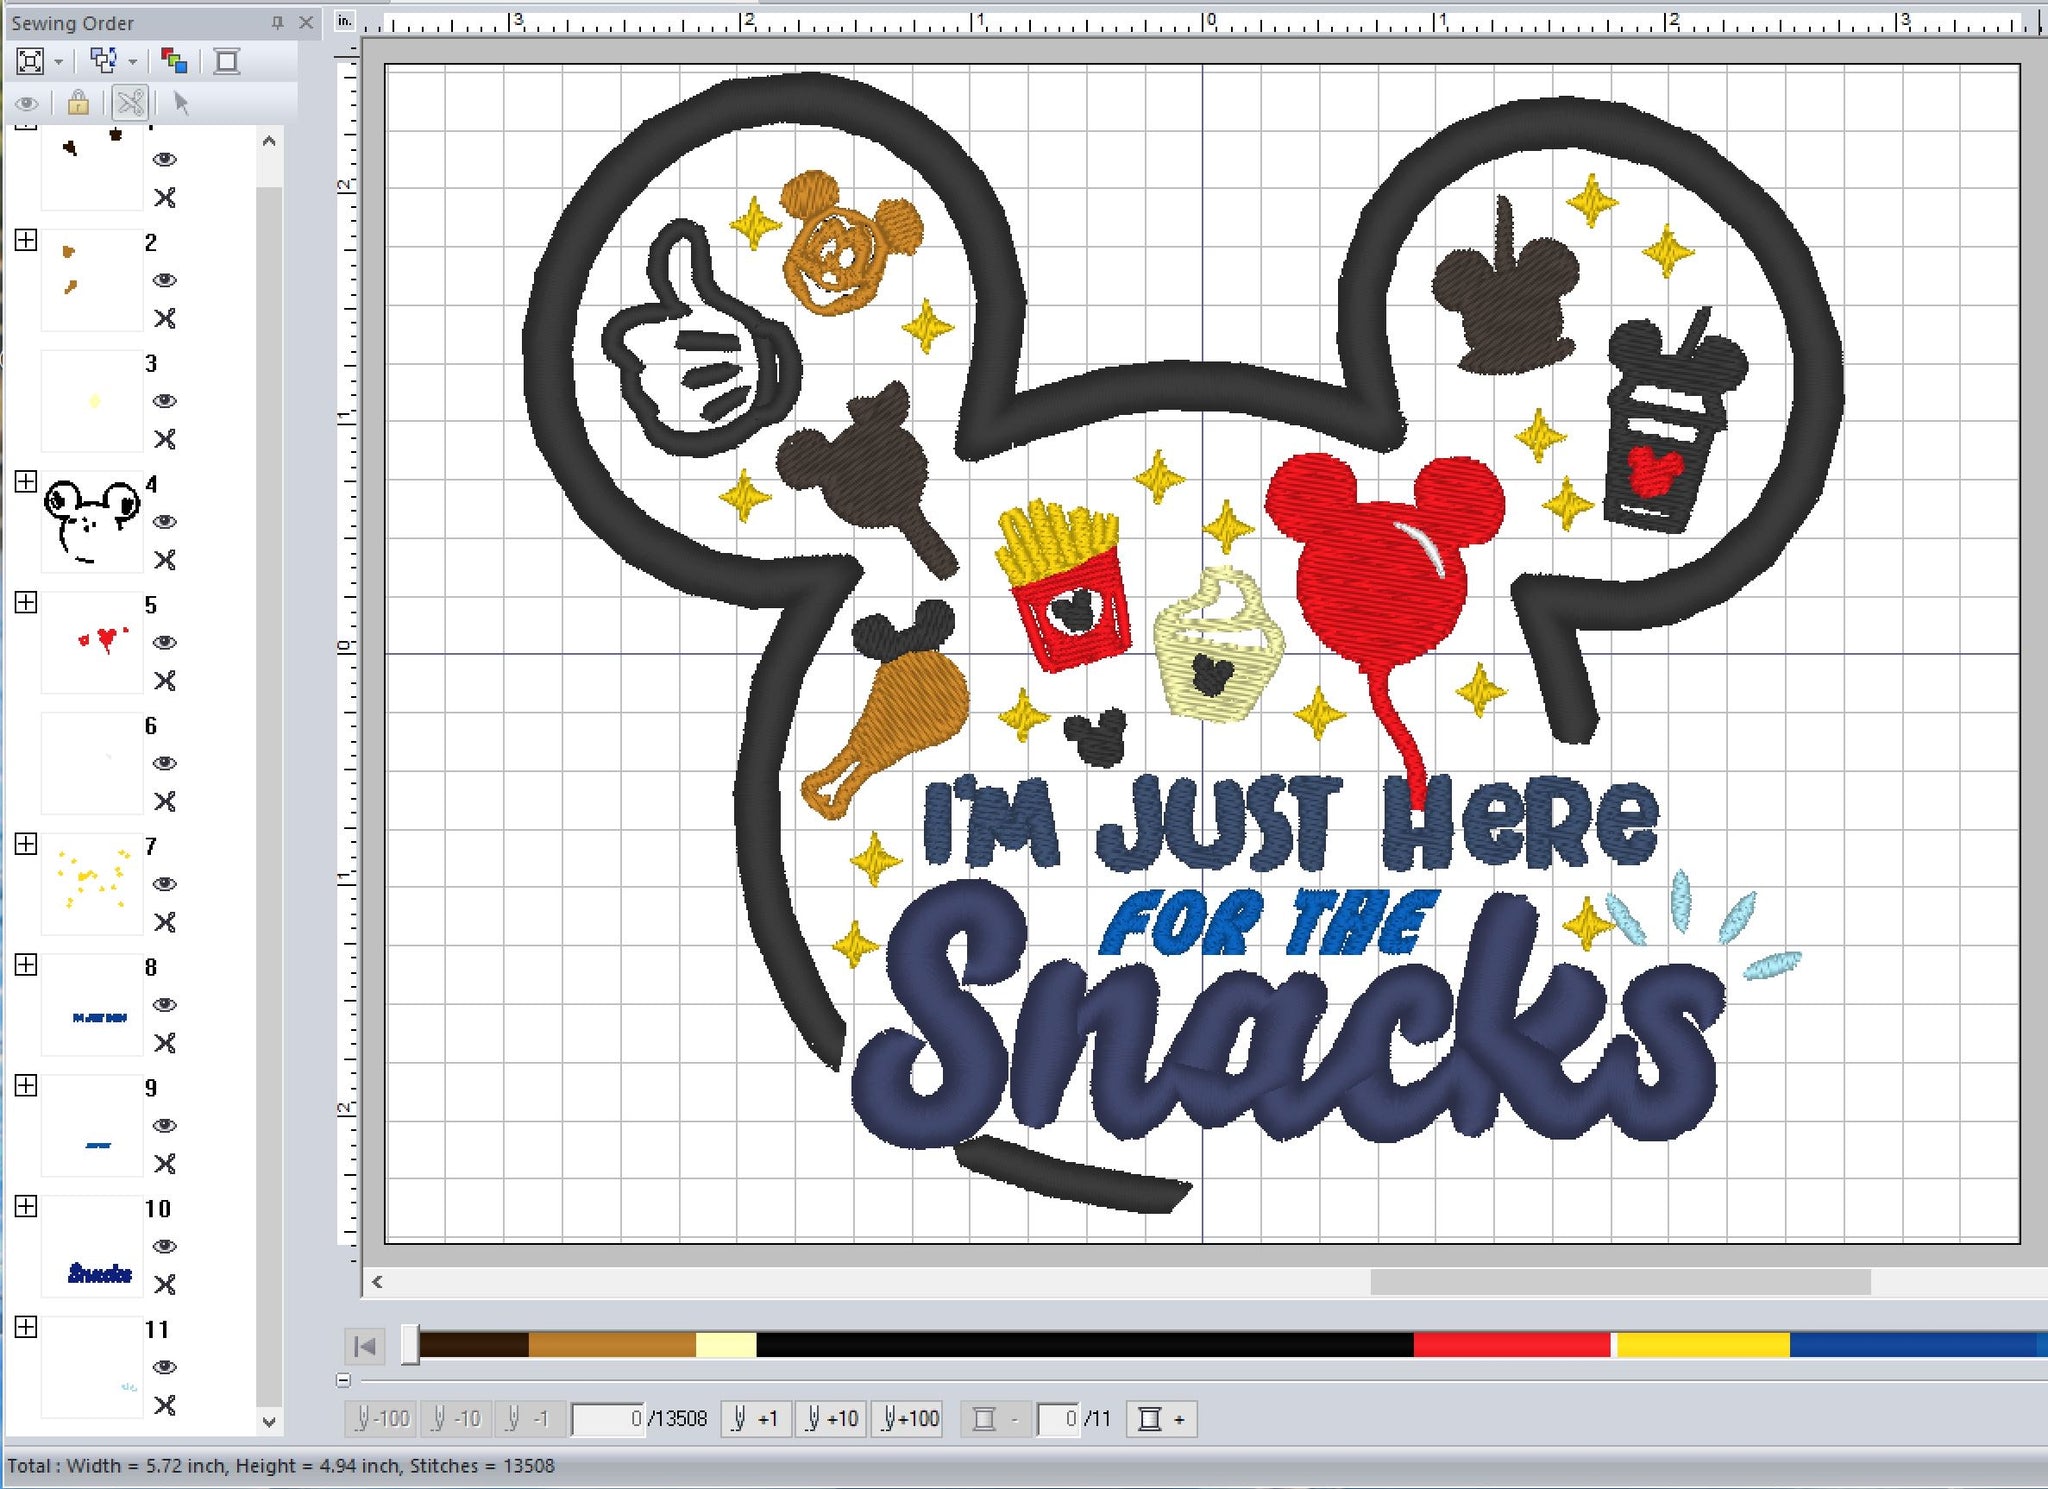Screen dimensions: 2048x1489
Task: Click the current stitch number input field
Action: [x=608, y=1418]
